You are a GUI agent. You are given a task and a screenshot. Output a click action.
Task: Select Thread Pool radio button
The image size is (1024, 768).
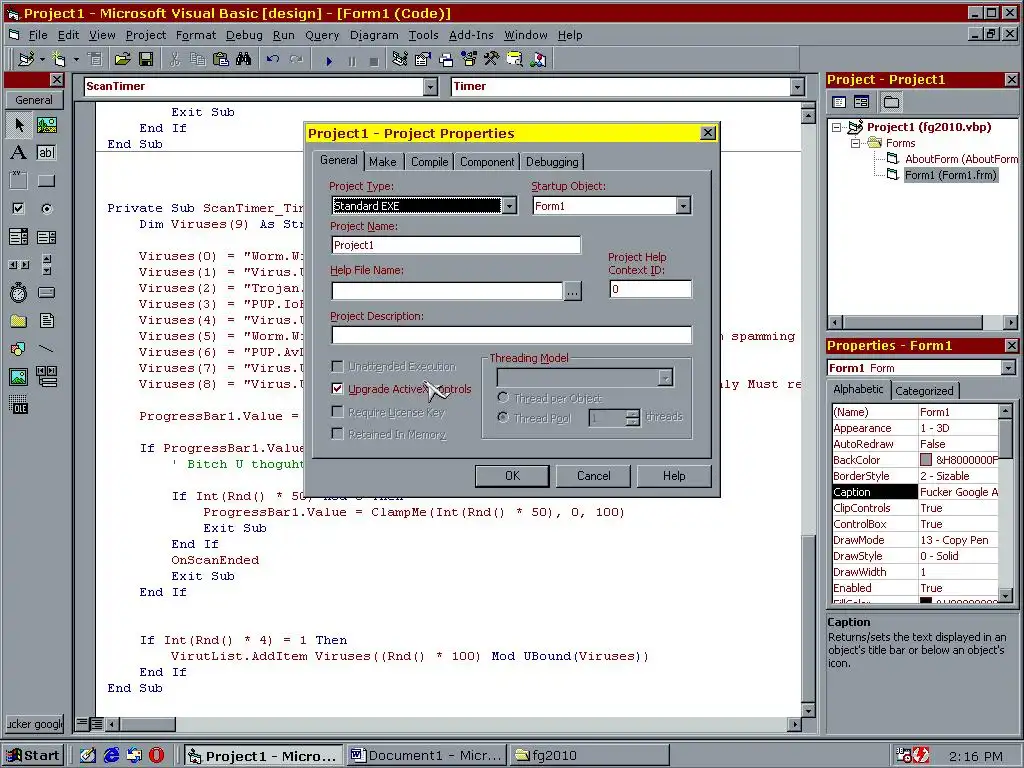click(x=503, y=417)
